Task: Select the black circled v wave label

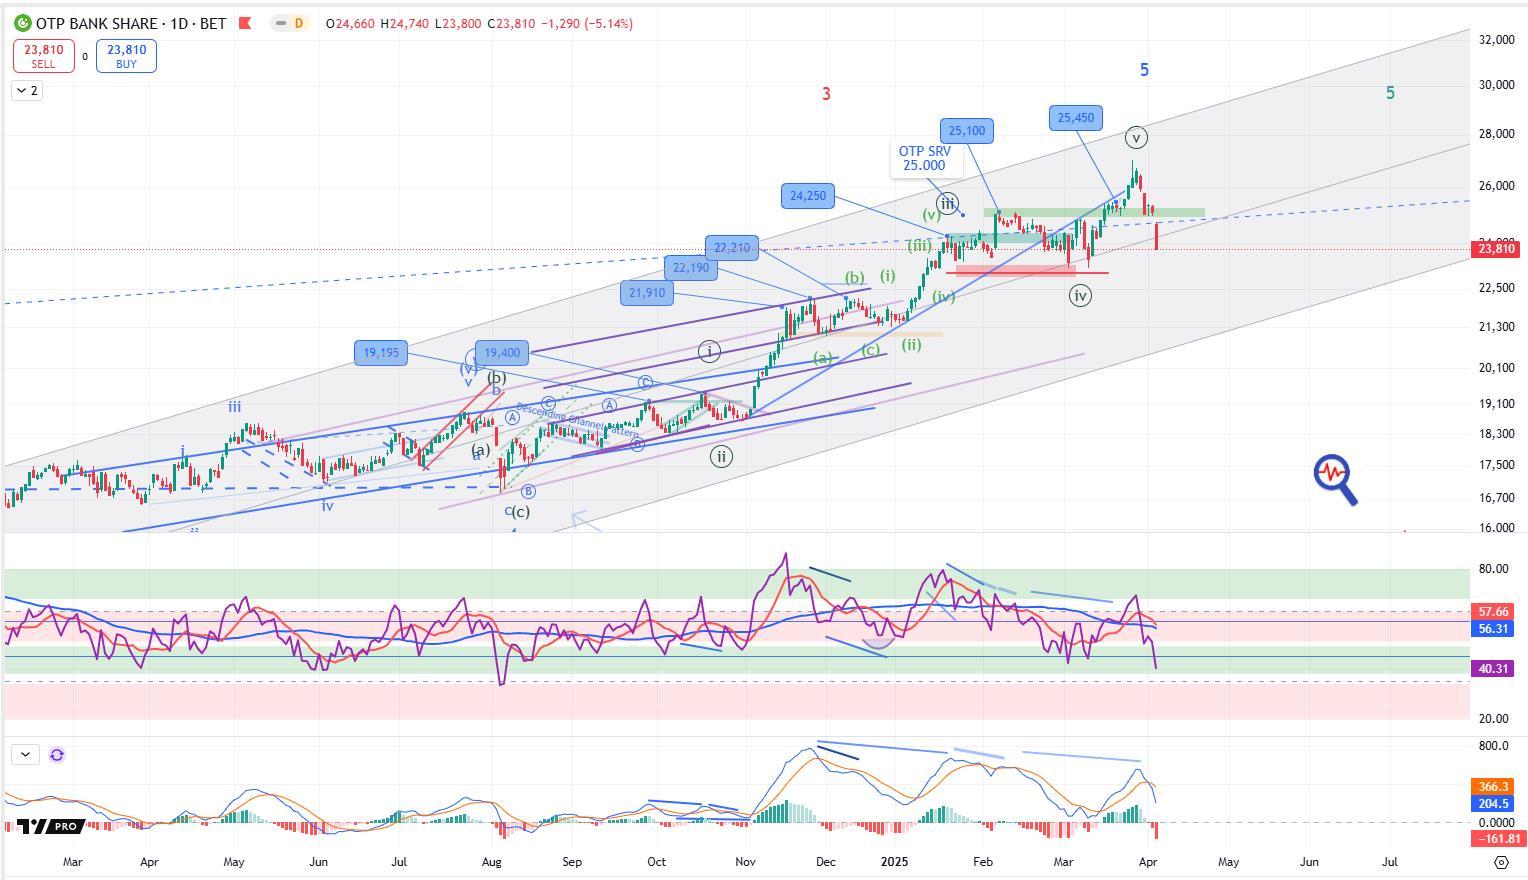Action: [1135, 138]
